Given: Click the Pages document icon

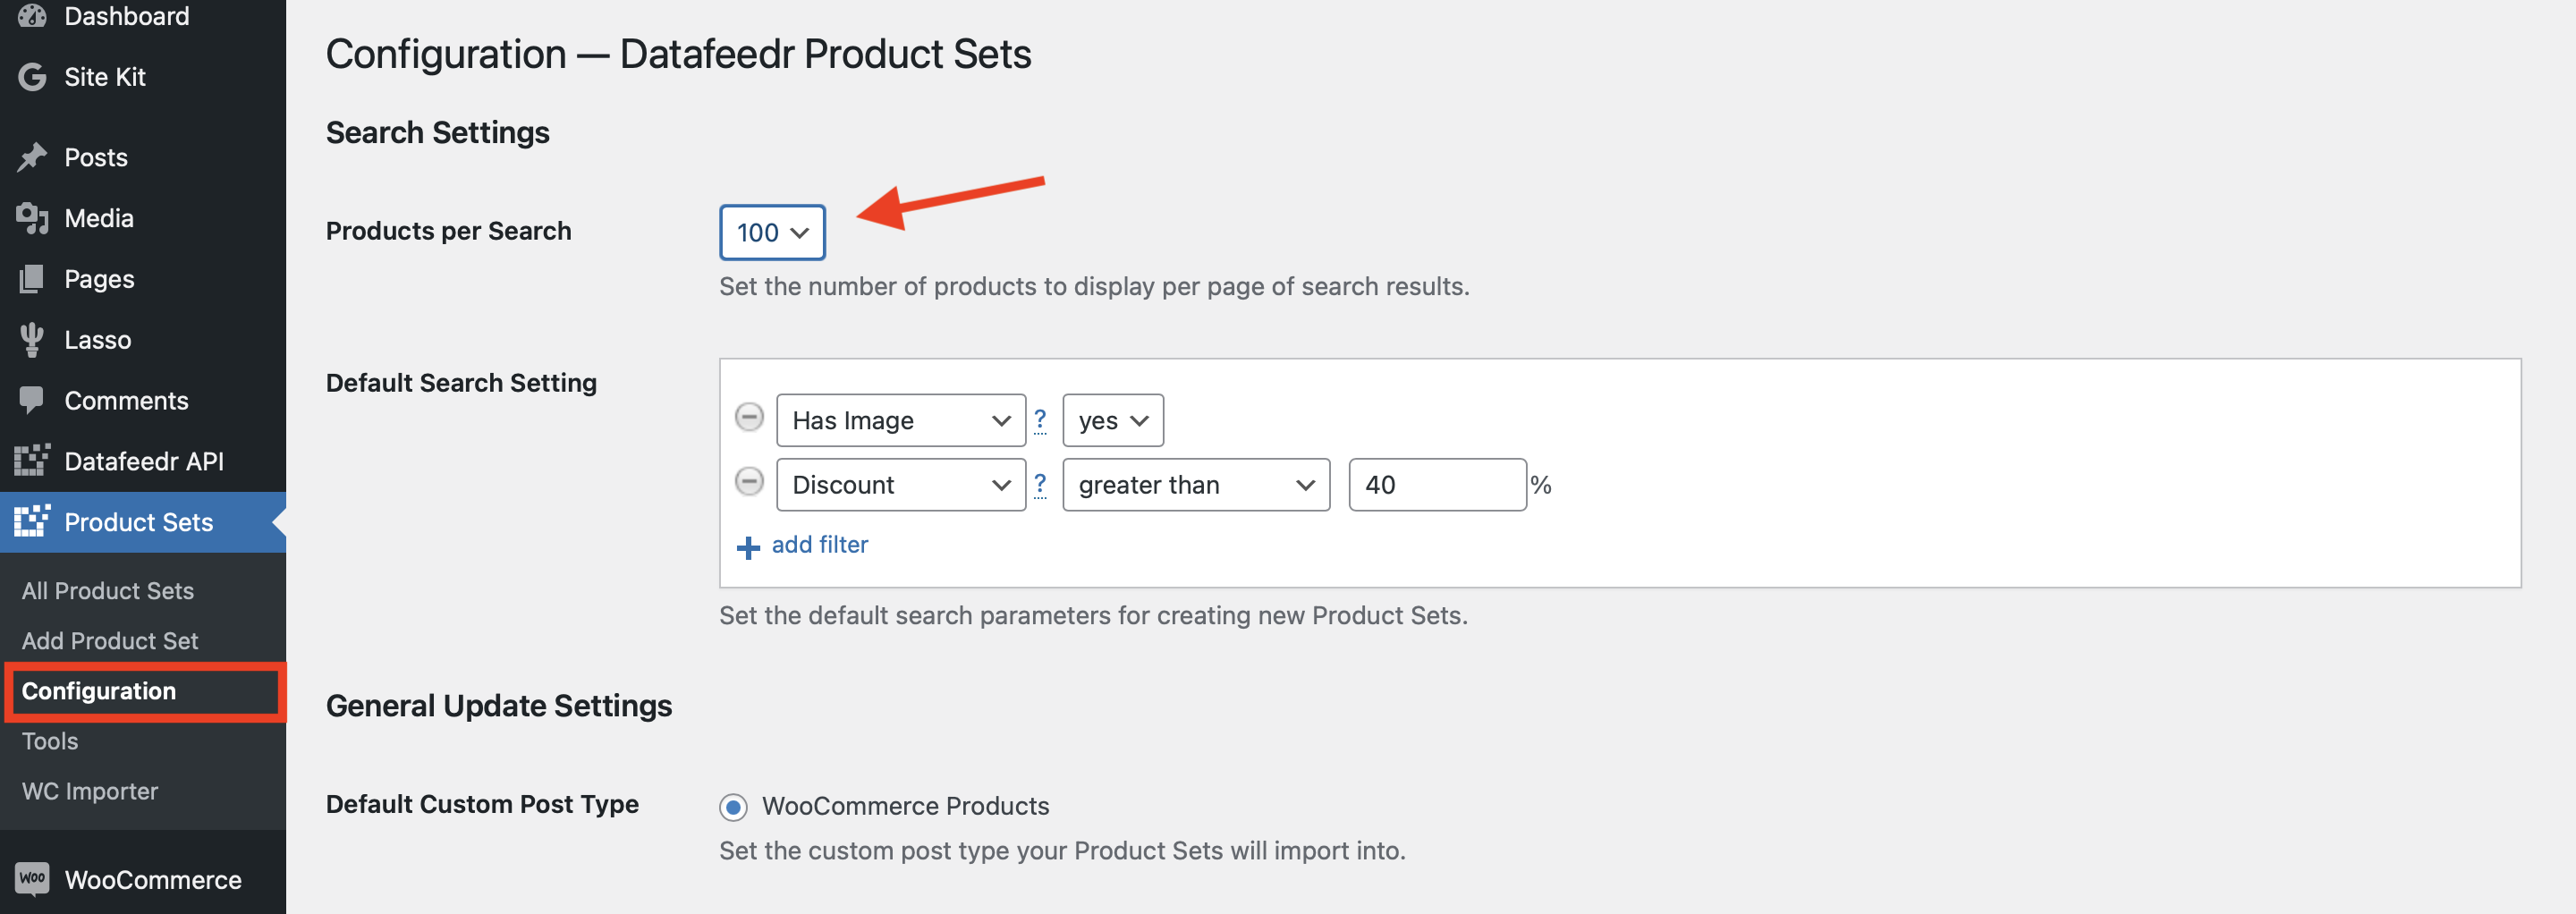Looking at the screenshot, I should tap(32, 279).
